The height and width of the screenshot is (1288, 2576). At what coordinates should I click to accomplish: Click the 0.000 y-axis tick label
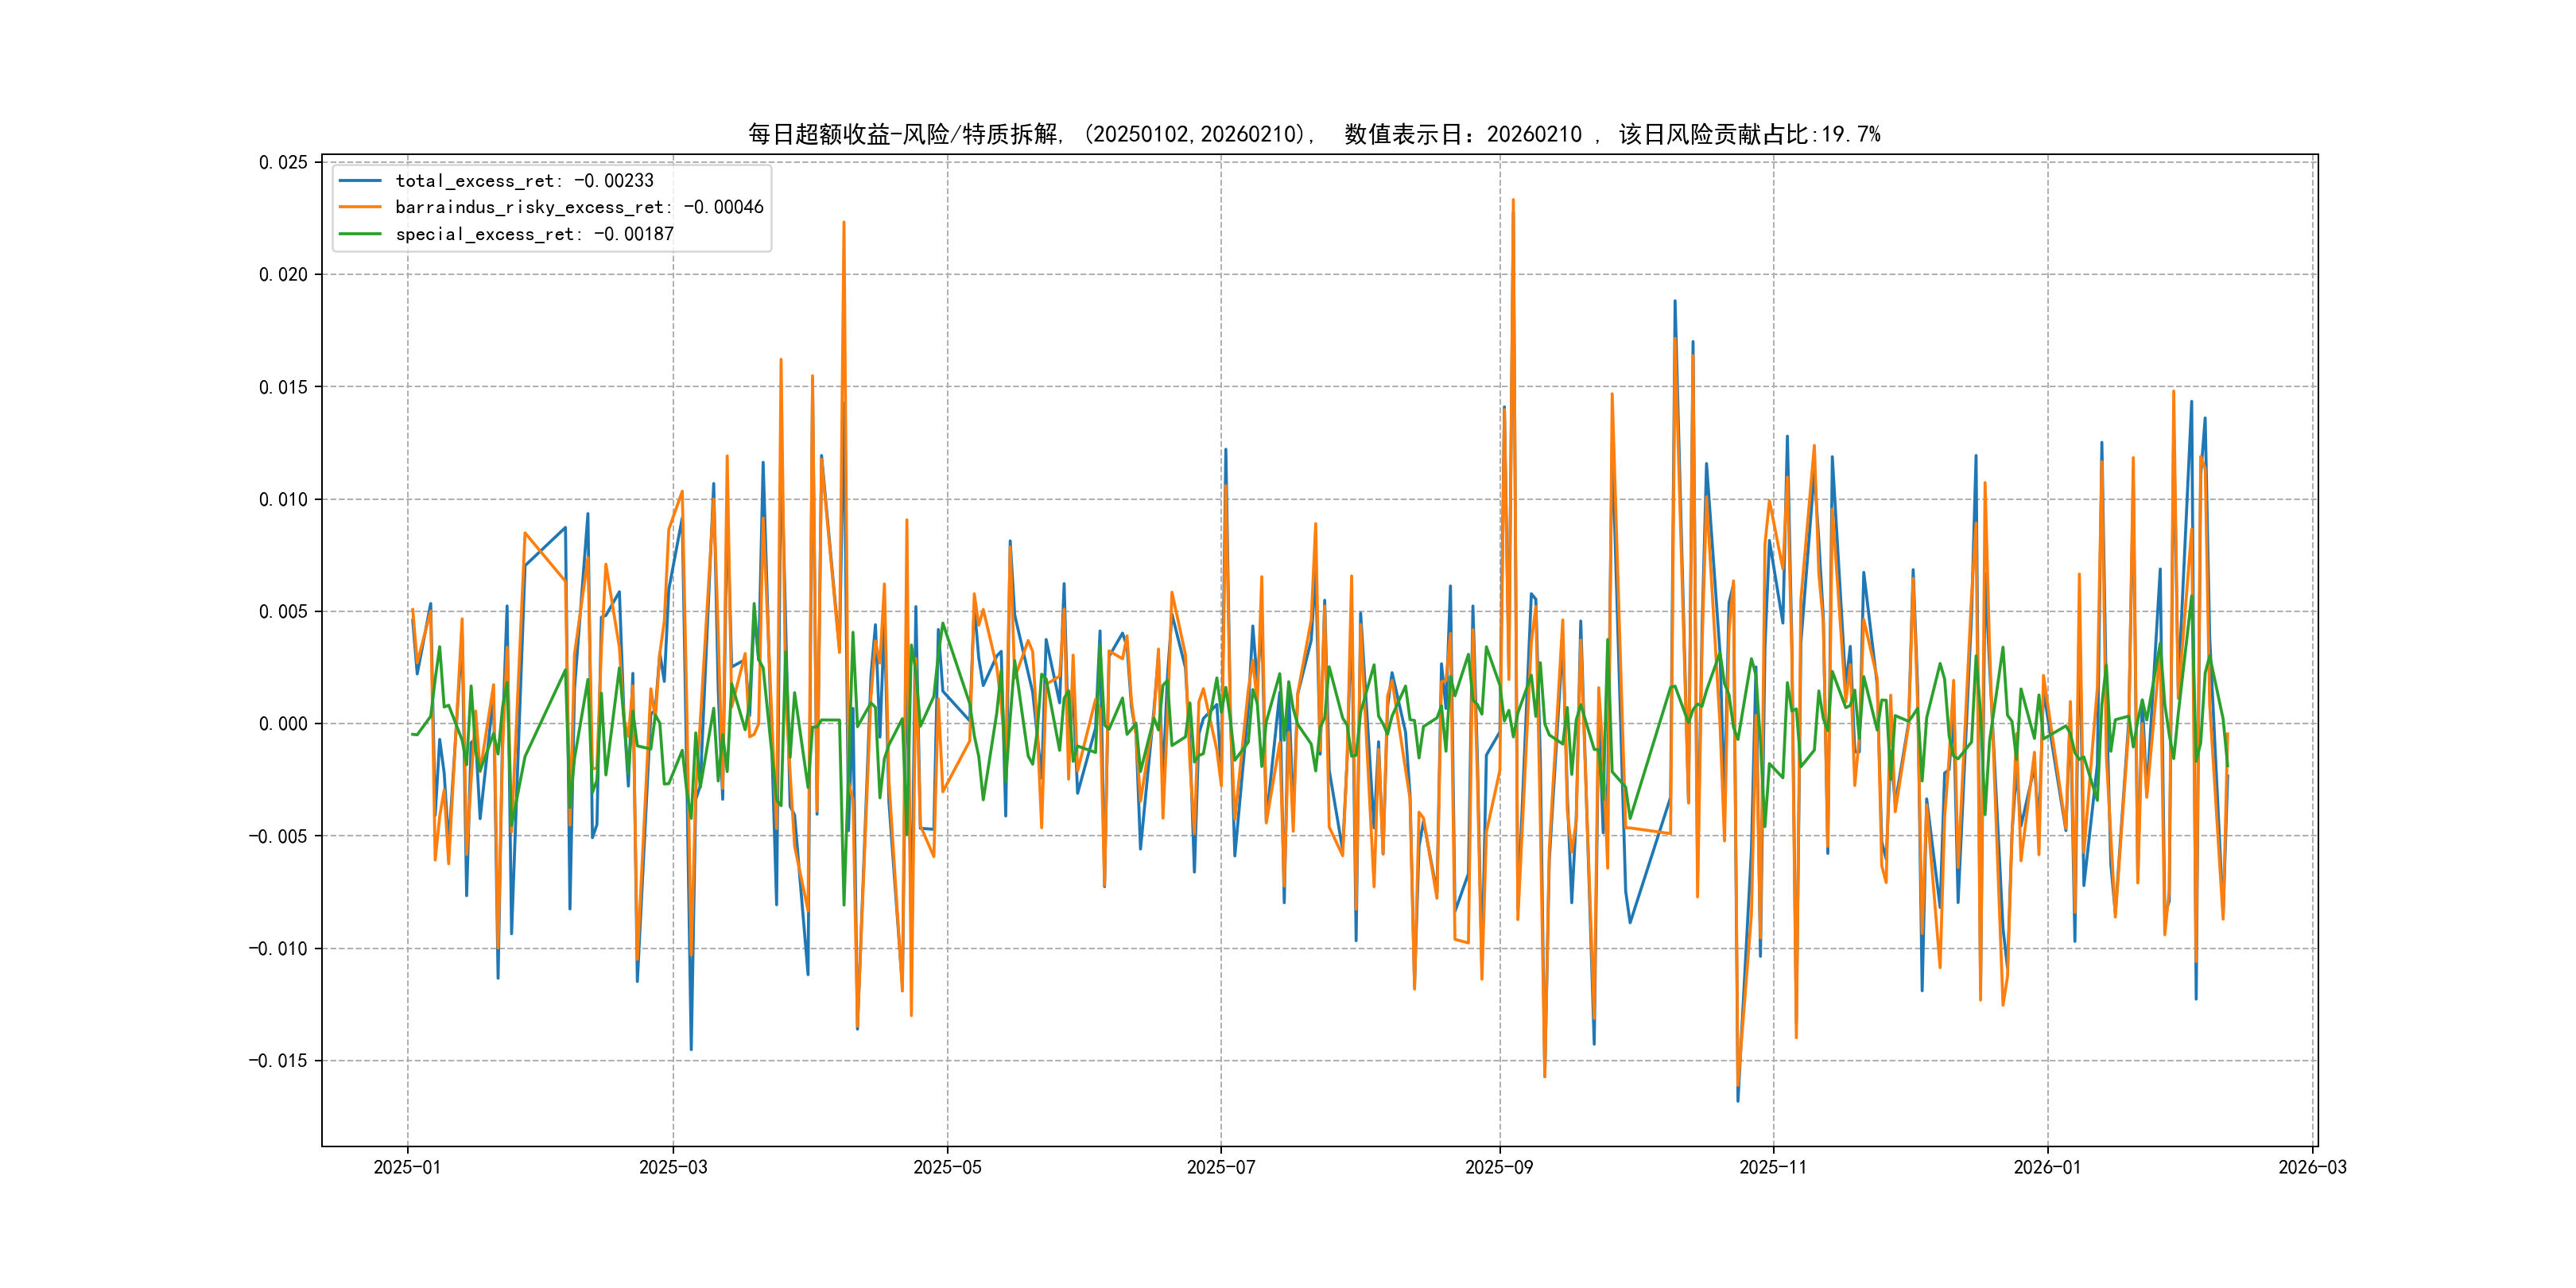(283, 724)
